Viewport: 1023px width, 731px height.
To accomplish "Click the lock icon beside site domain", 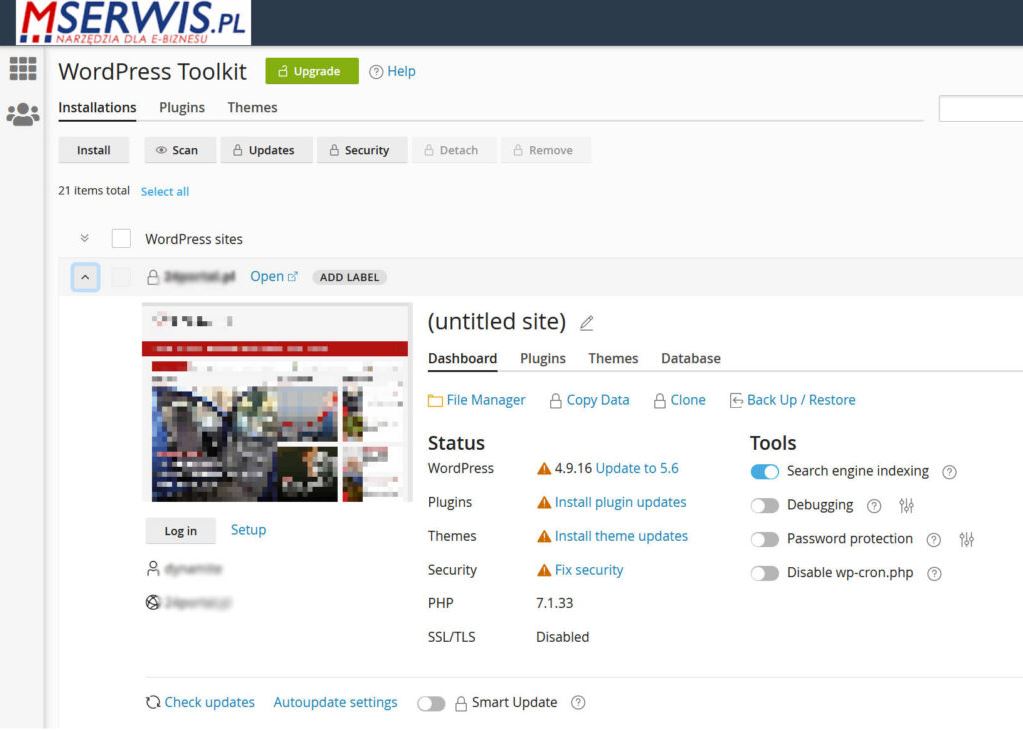I will click(153, 277).
